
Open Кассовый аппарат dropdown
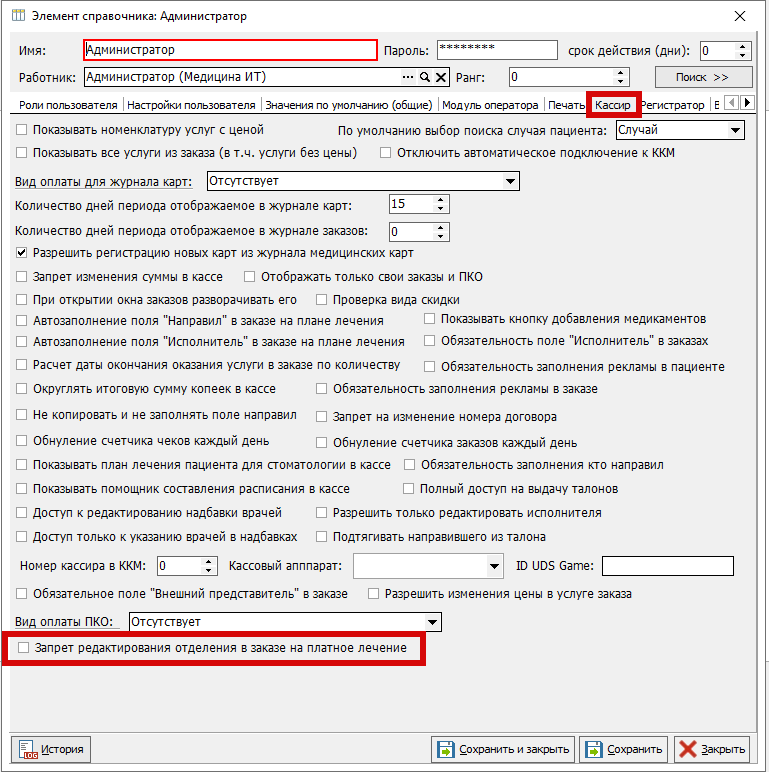(494, 566)
